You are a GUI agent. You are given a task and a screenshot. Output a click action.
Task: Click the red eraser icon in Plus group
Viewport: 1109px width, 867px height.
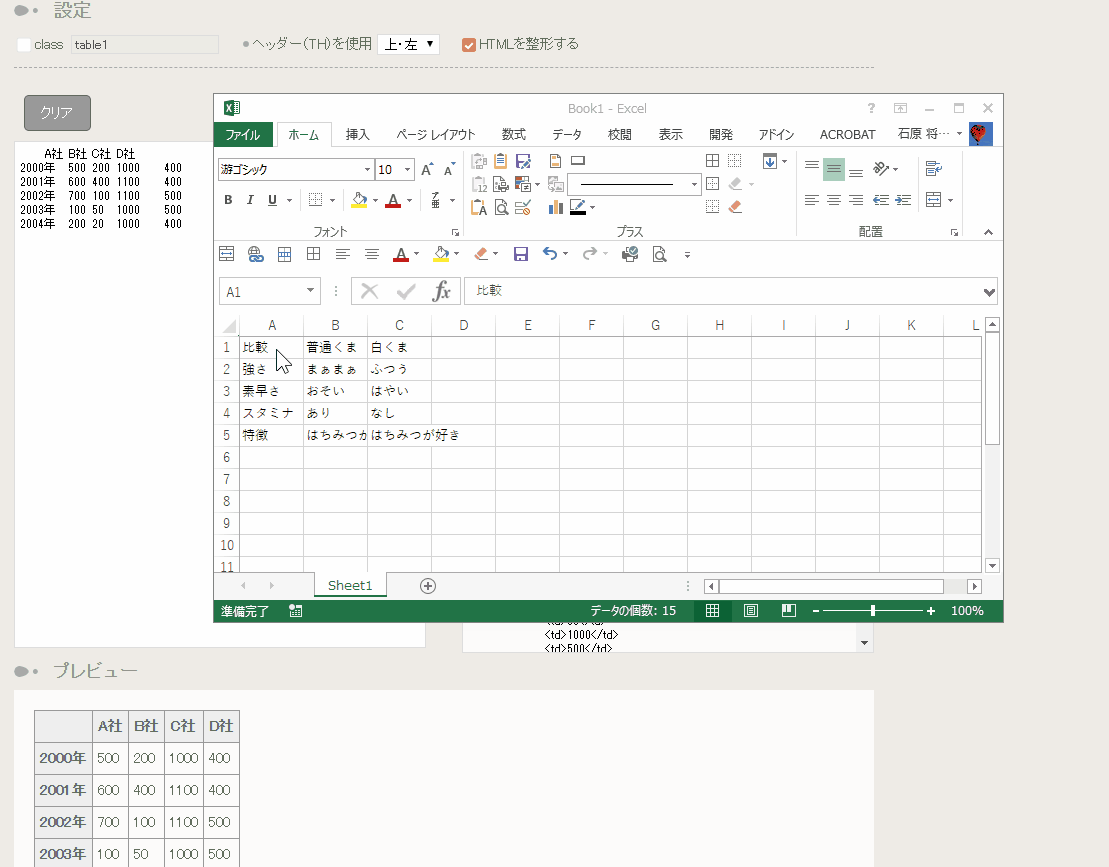tap(735, 206)
